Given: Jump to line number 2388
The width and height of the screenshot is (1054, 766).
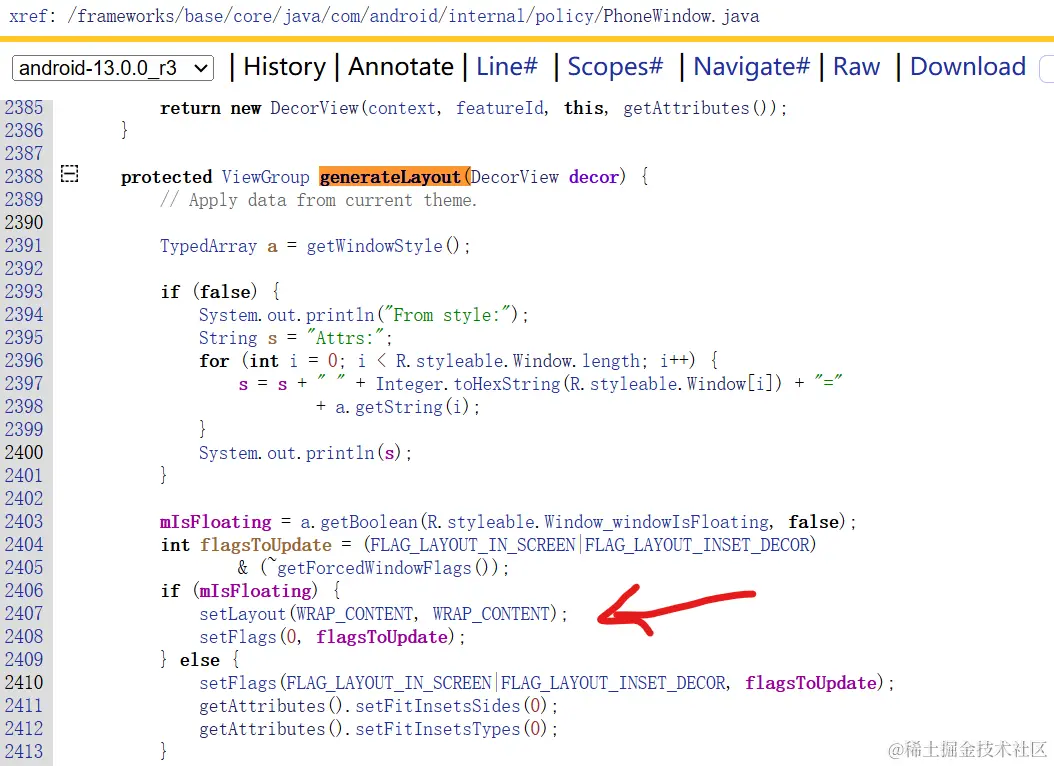Looking at the screenshot, I should pos(24,176).
